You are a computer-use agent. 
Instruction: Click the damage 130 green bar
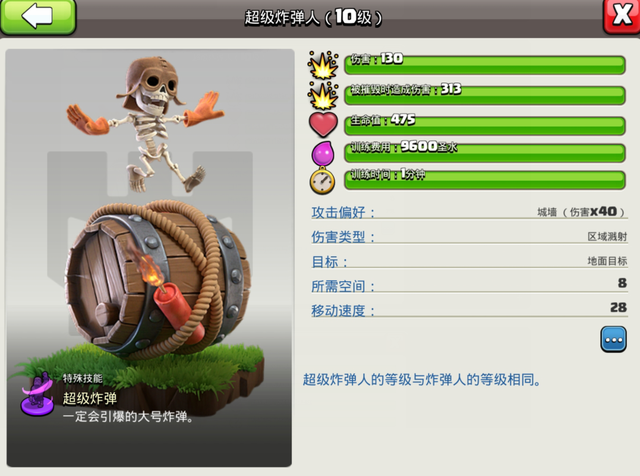(485, 65)
